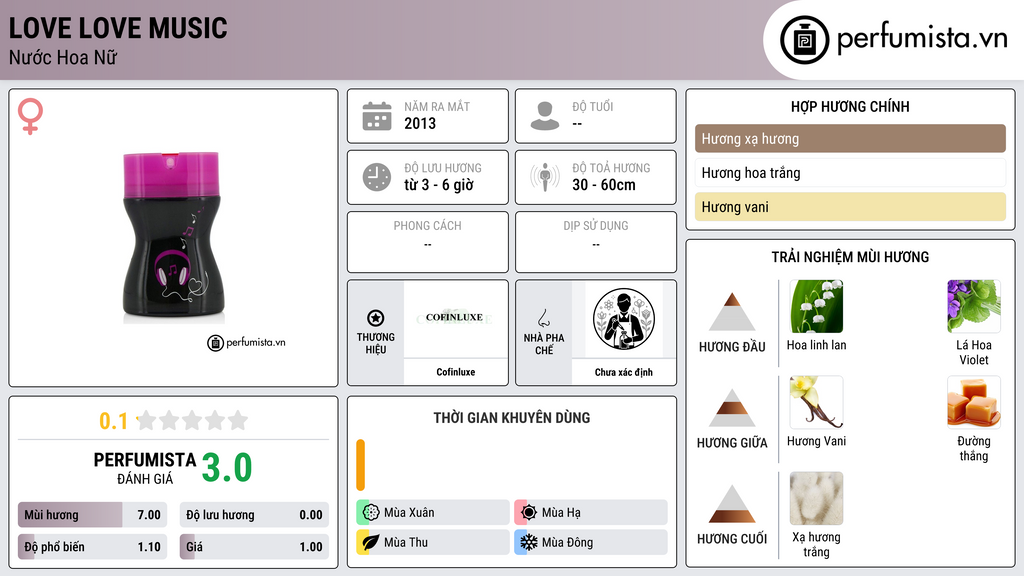The image size is (1024, 576).
Task: Click the Mùa Đông season label
Action: 568,542
